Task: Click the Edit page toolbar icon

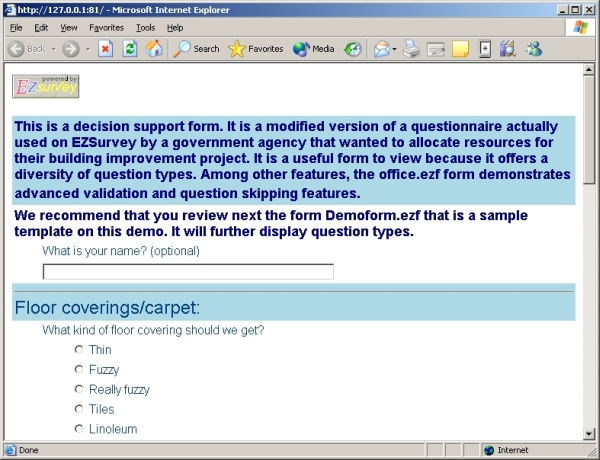Action: [436, 49]
